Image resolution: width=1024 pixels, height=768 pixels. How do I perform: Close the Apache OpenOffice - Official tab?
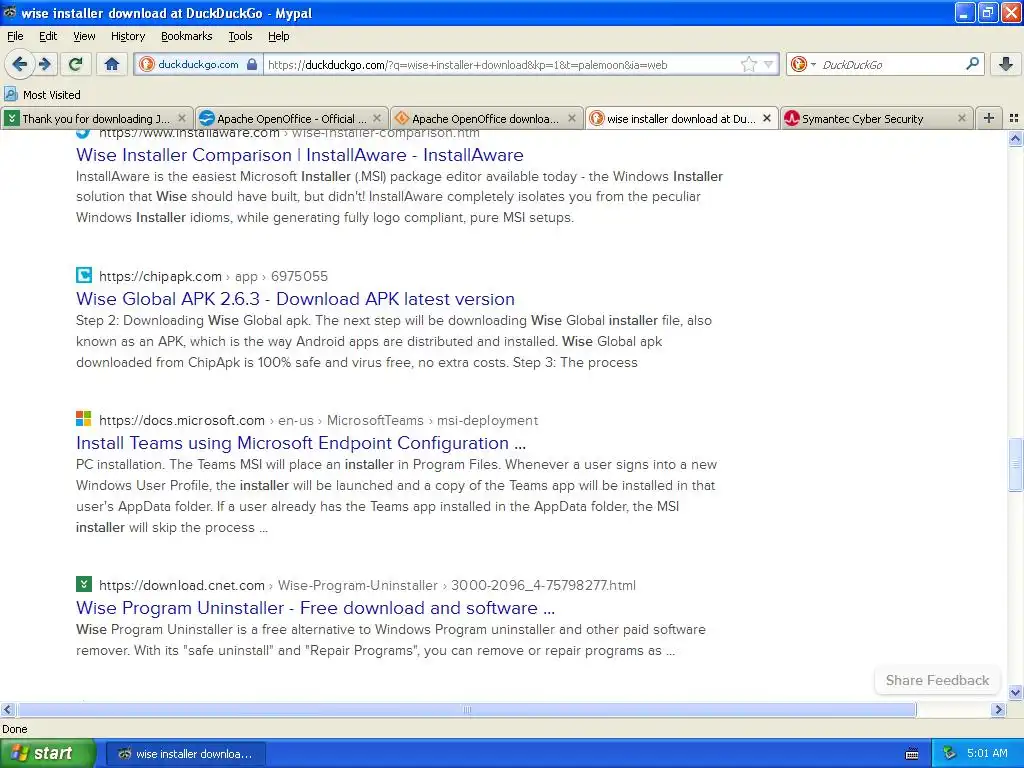pos(377,118)
